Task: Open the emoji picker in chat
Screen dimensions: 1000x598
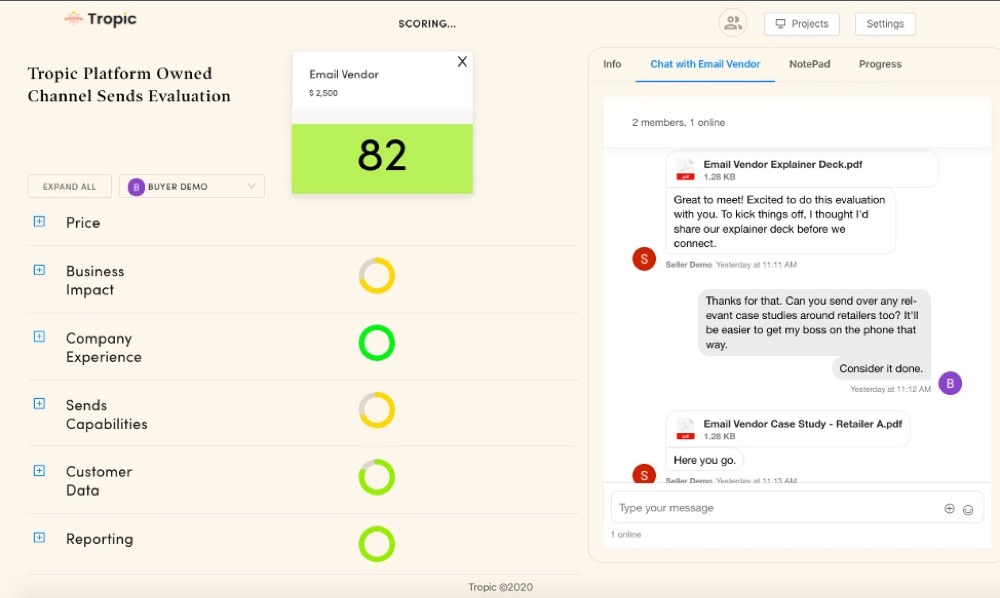Action: point(968,509)
